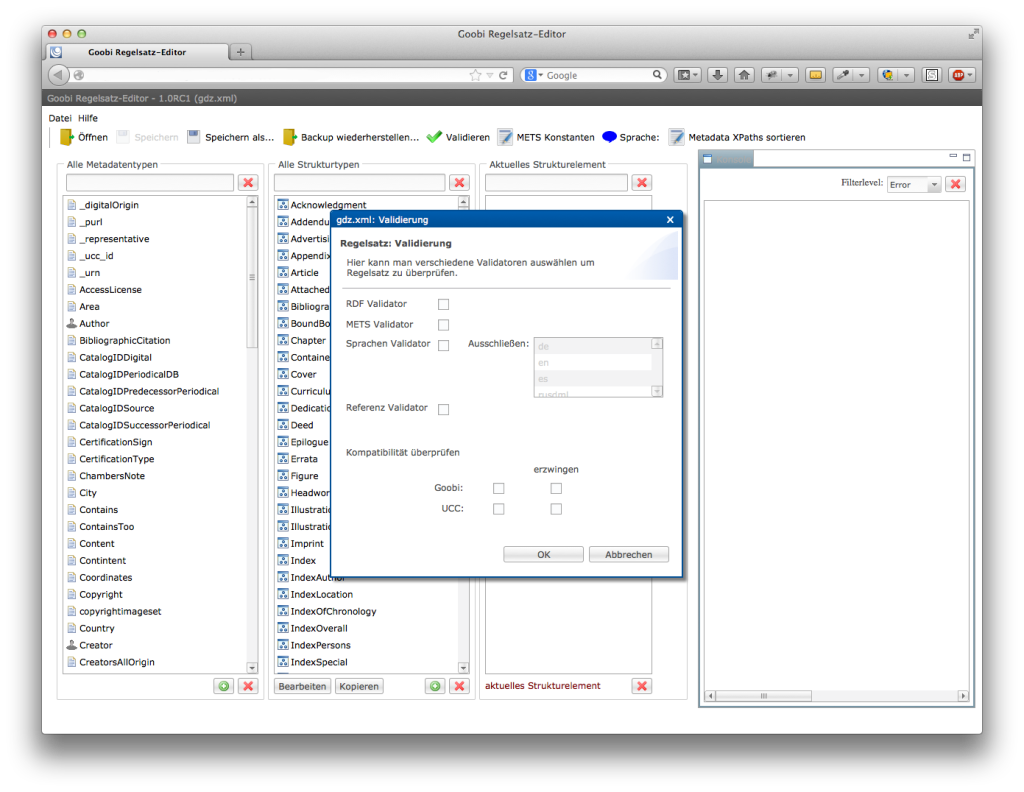Click the Kopieren button
The height and width of the screenshot is (792, 1024).
(359, 686)
